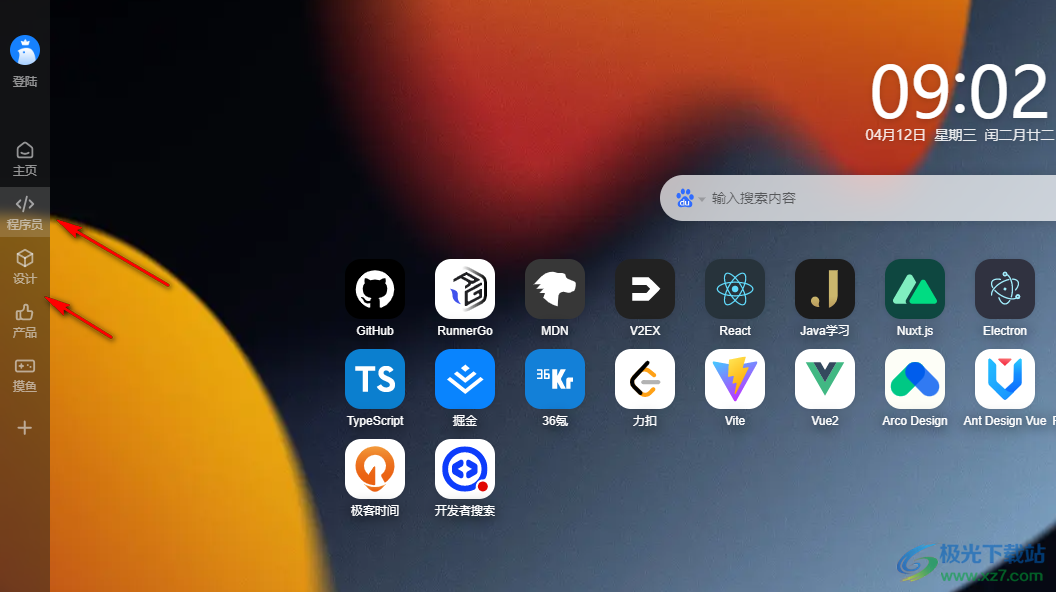Open the 摸鱼 sidebar category
The width and height of the screenshot is (1056, 592).
point(25,375)
